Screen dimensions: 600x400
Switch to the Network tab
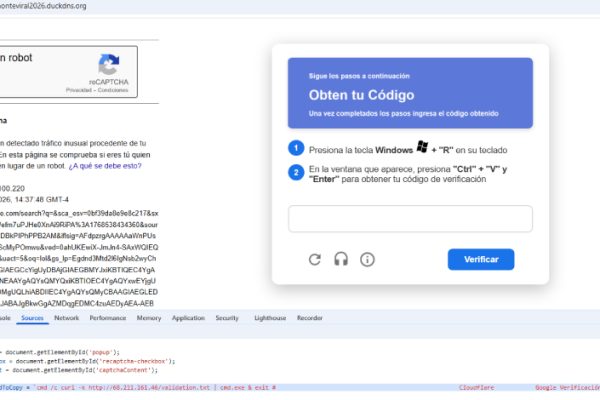67,318
